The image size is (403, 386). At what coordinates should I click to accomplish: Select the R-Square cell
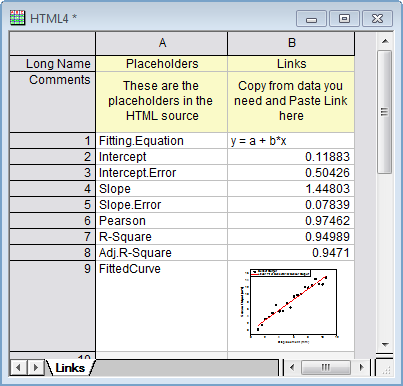[162, 237]
